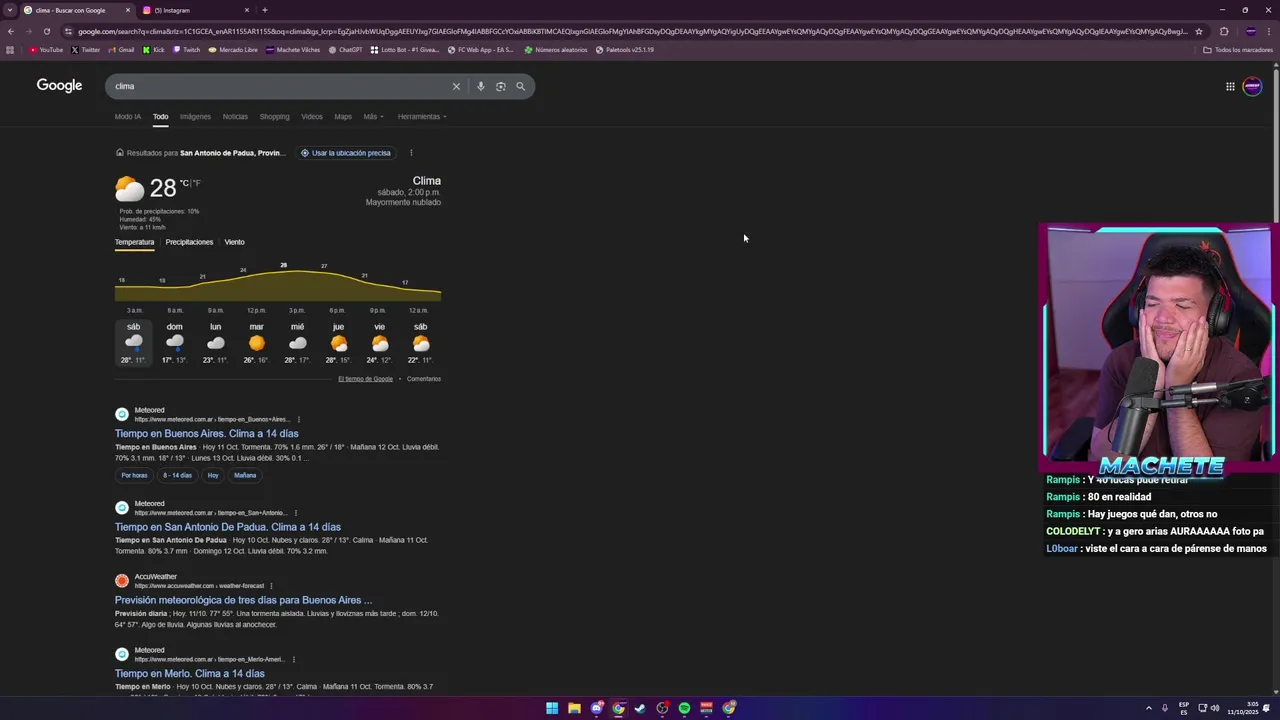Select the dom forecast day
Image resolution: width=1280 pixels, height=720 pixels.
point(174,343)
